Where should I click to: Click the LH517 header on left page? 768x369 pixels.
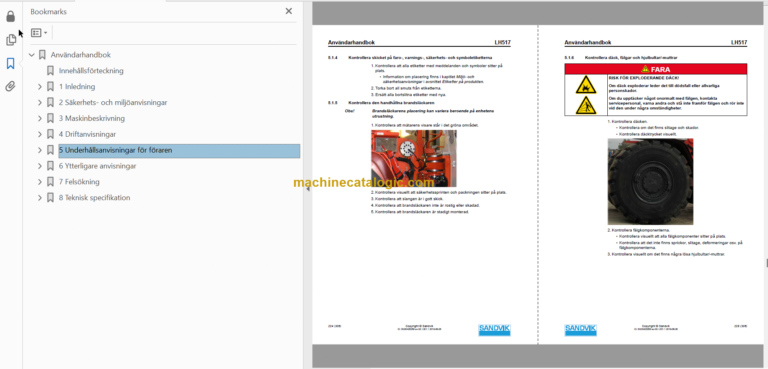coord(502,43)
